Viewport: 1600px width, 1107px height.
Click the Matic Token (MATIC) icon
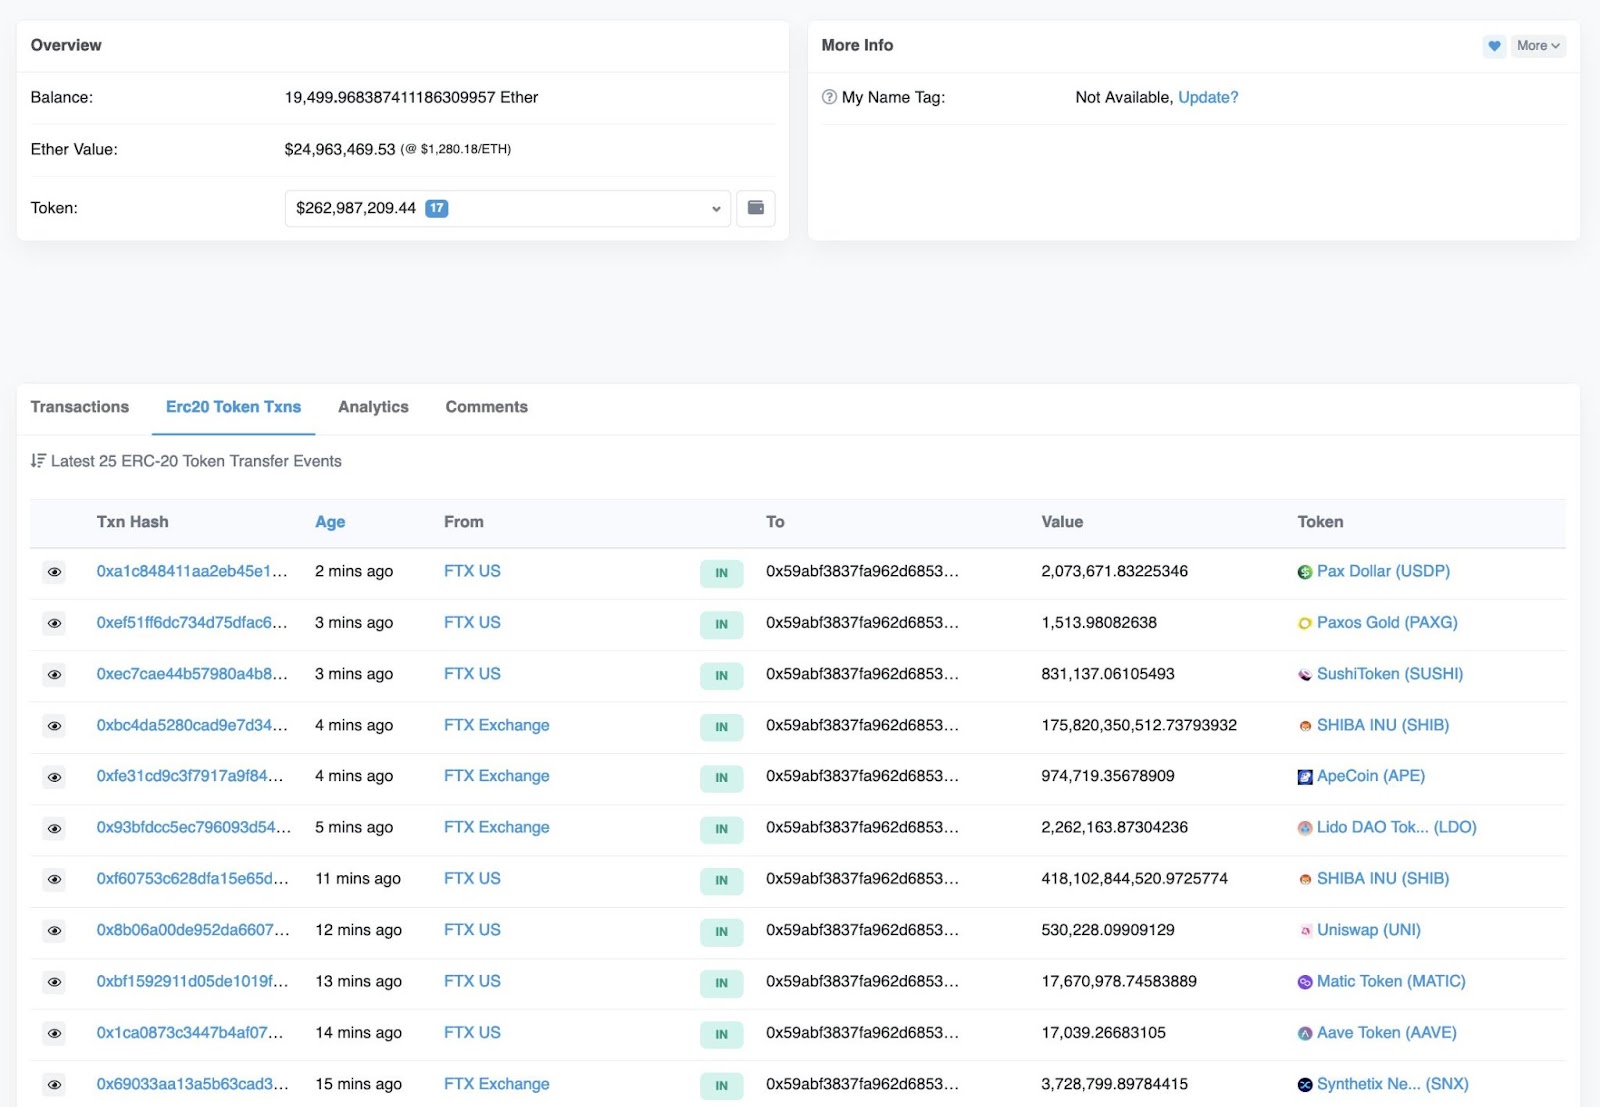[1305, 982]
